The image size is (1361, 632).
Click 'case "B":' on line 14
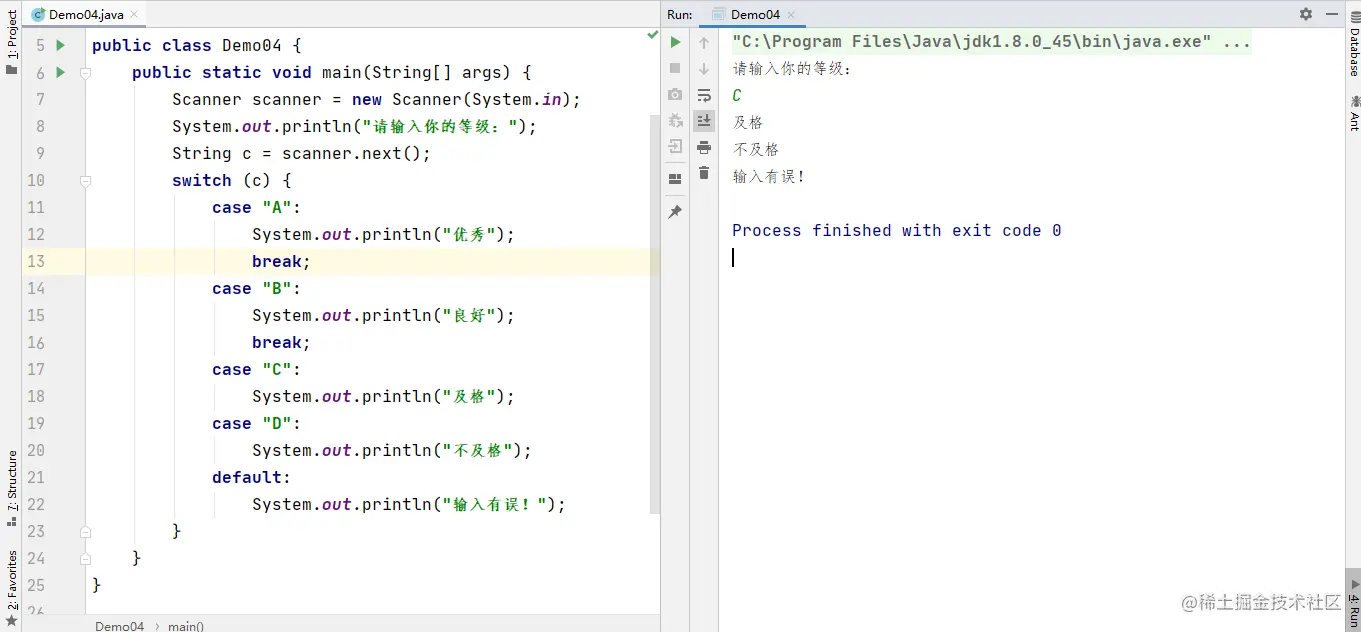(x=256, y=288)
